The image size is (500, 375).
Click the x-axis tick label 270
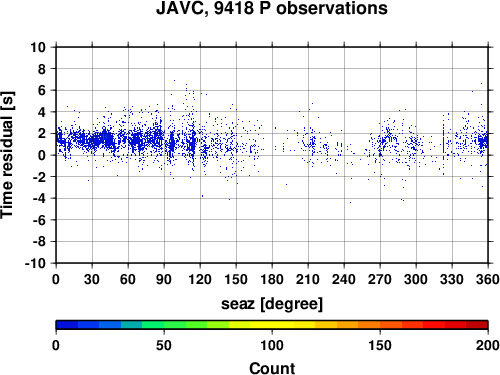(380, 279)
